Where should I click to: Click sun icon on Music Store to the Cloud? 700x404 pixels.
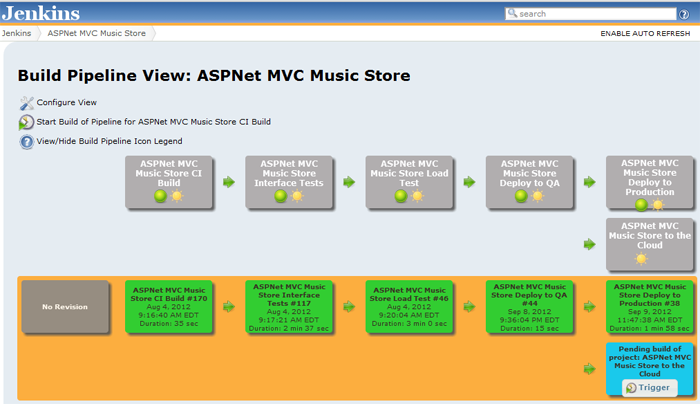pyautogui.click(x=642, y=258)
